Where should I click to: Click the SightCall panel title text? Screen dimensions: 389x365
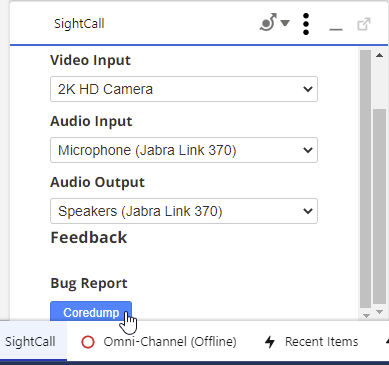79,24
